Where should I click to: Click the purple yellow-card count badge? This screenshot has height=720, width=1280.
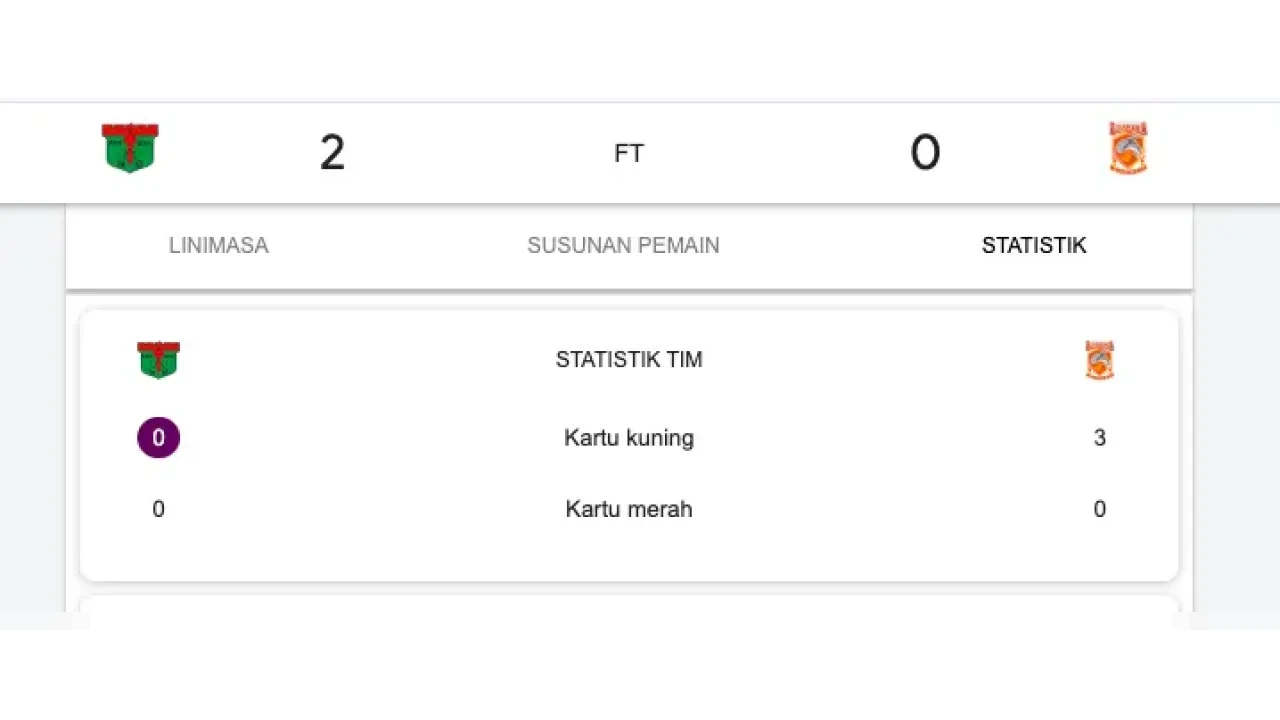point(158,437)
